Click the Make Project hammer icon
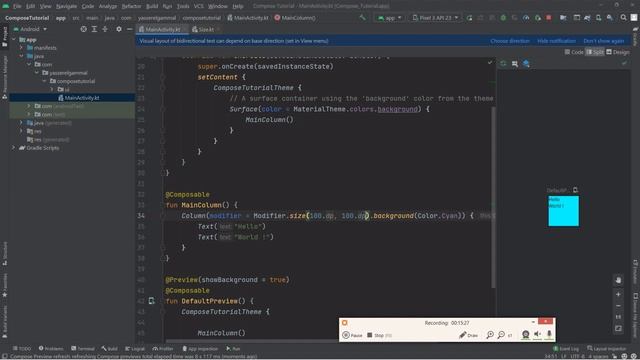The width and height of the screenshot is (640, 360). (x=362, y=18)
